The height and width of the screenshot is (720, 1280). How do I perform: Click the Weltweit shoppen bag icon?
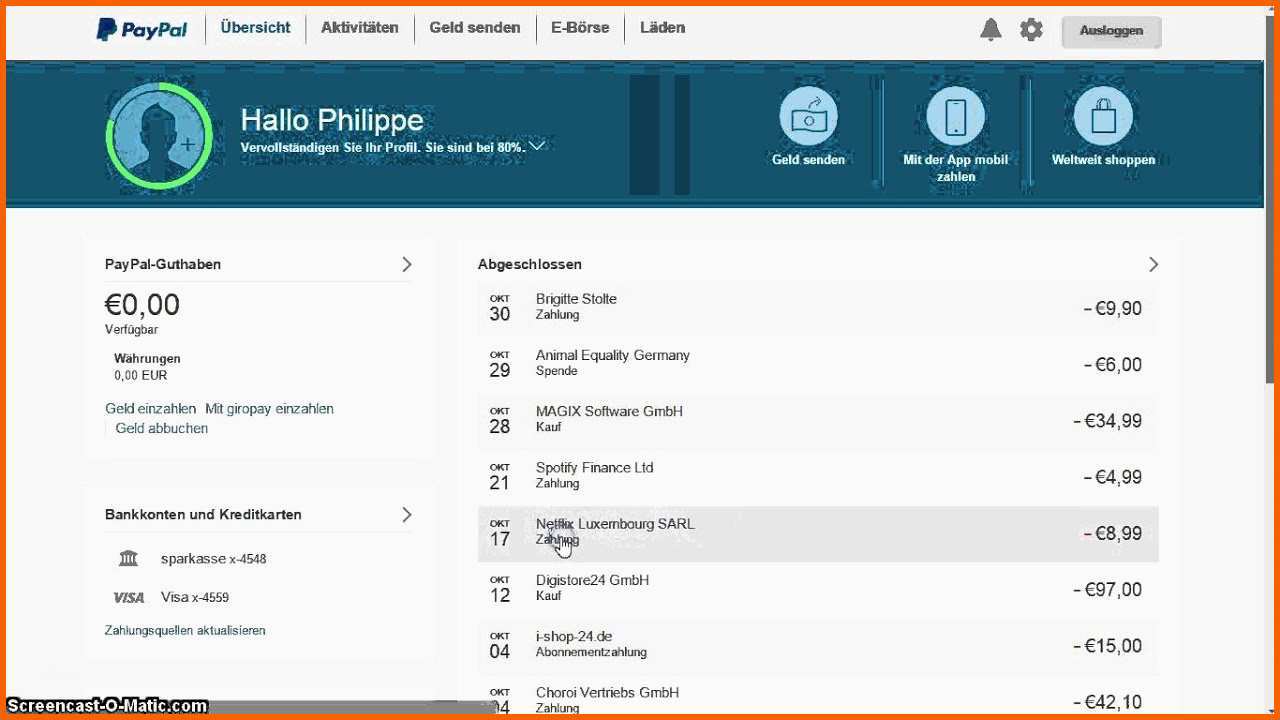(1103, 116)
